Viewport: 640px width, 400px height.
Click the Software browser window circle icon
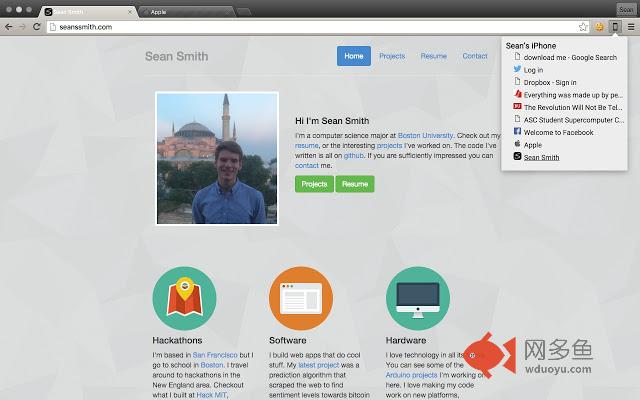[x=301, y=298]
